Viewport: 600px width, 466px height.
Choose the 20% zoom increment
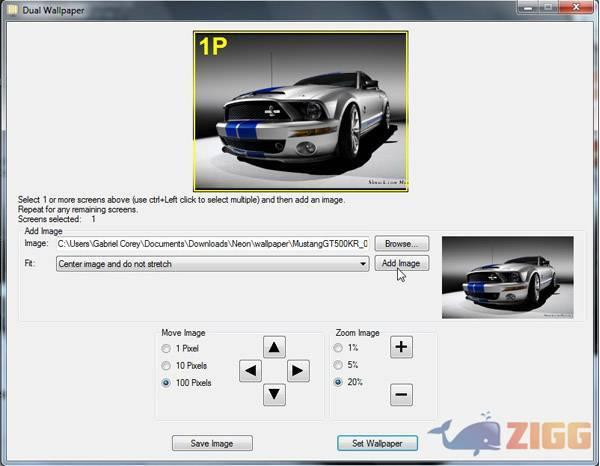(340, 382)
